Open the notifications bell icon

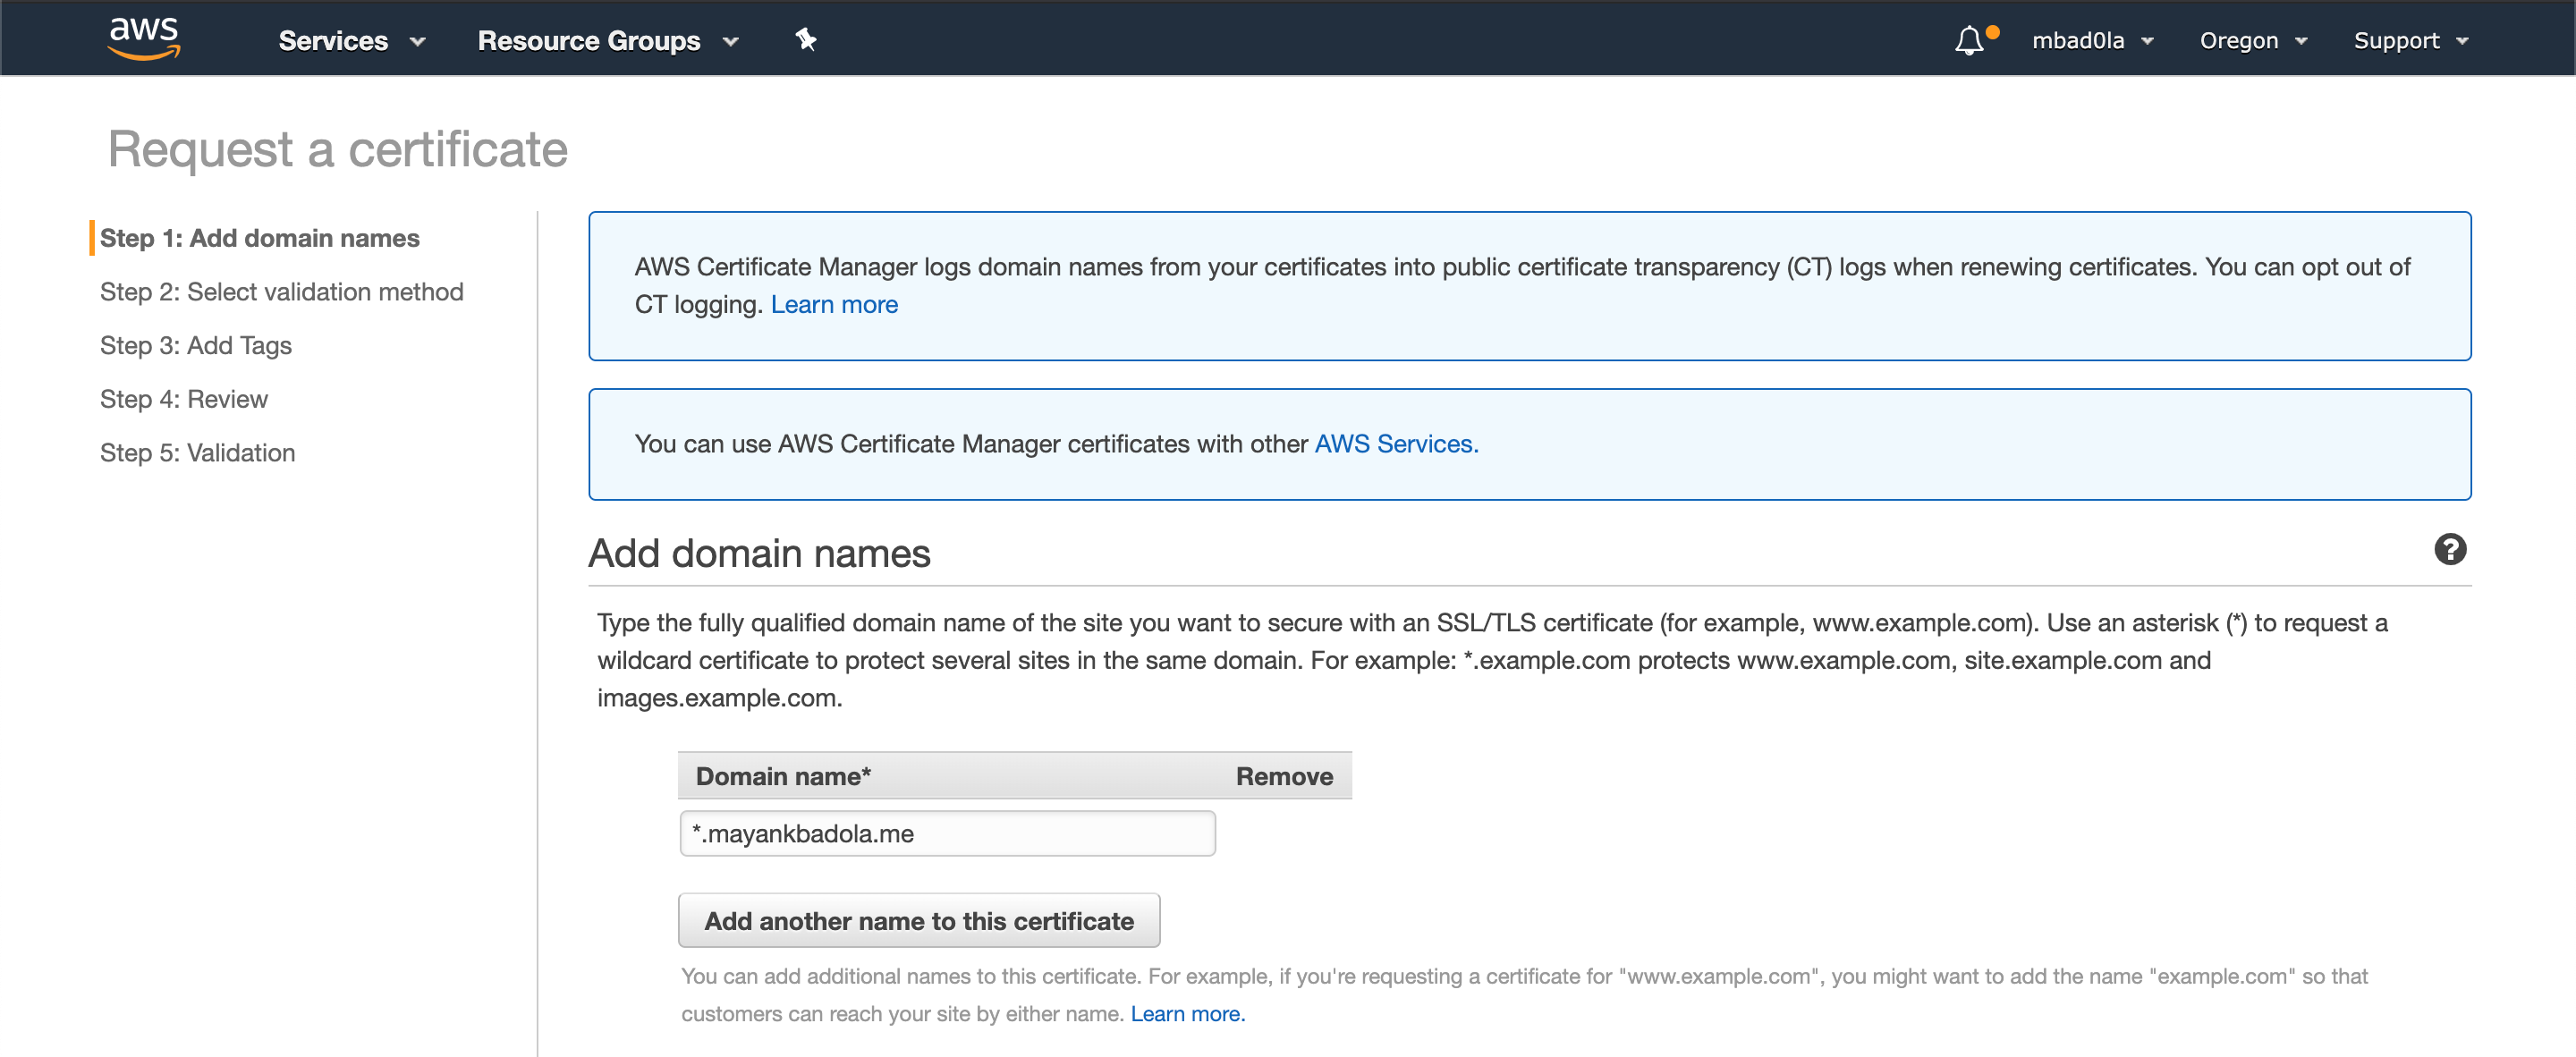pos(1969,41)
